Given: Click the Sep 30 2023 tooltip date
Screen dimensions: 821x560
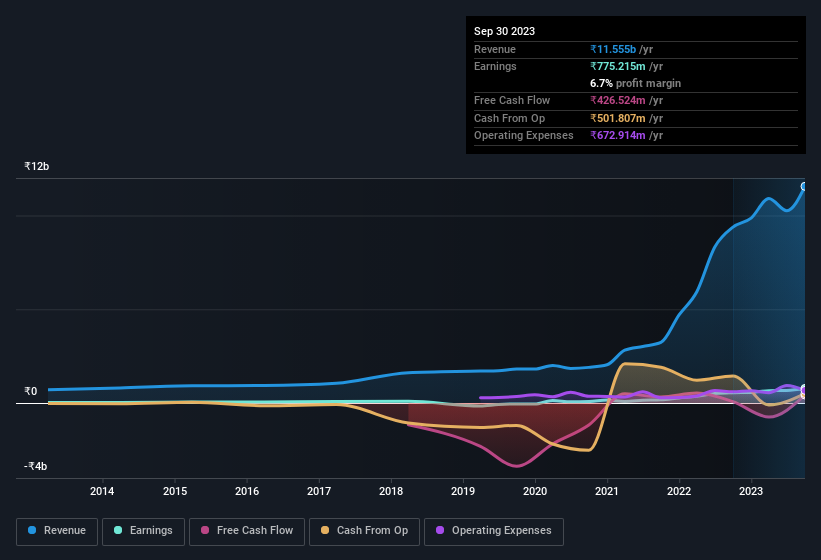Looking at the screenshot, I should click(504, 31).
